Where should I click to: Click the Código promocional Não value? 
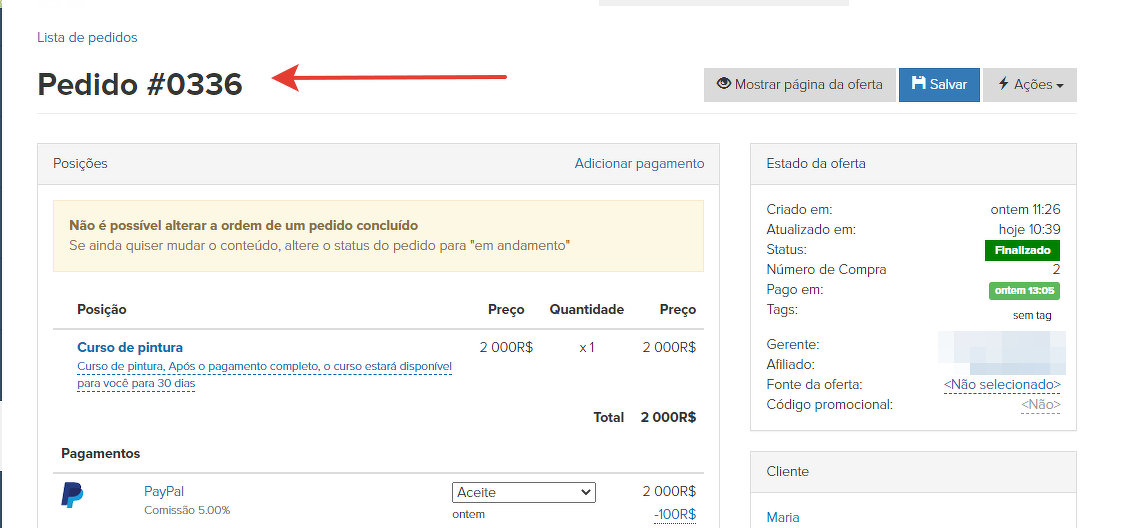(1040, 405)
